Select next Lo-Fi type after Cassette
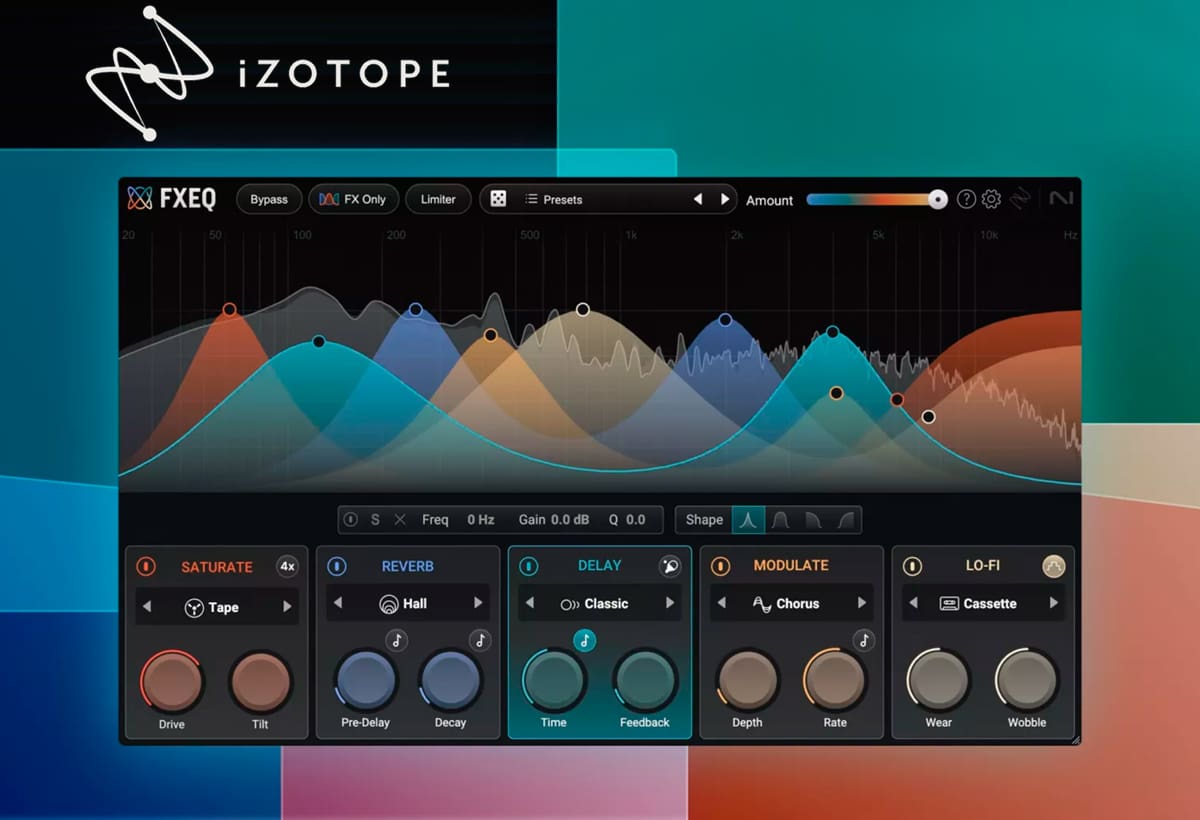The height and width of the screenshot is (820, 1200). point(1053,604)
